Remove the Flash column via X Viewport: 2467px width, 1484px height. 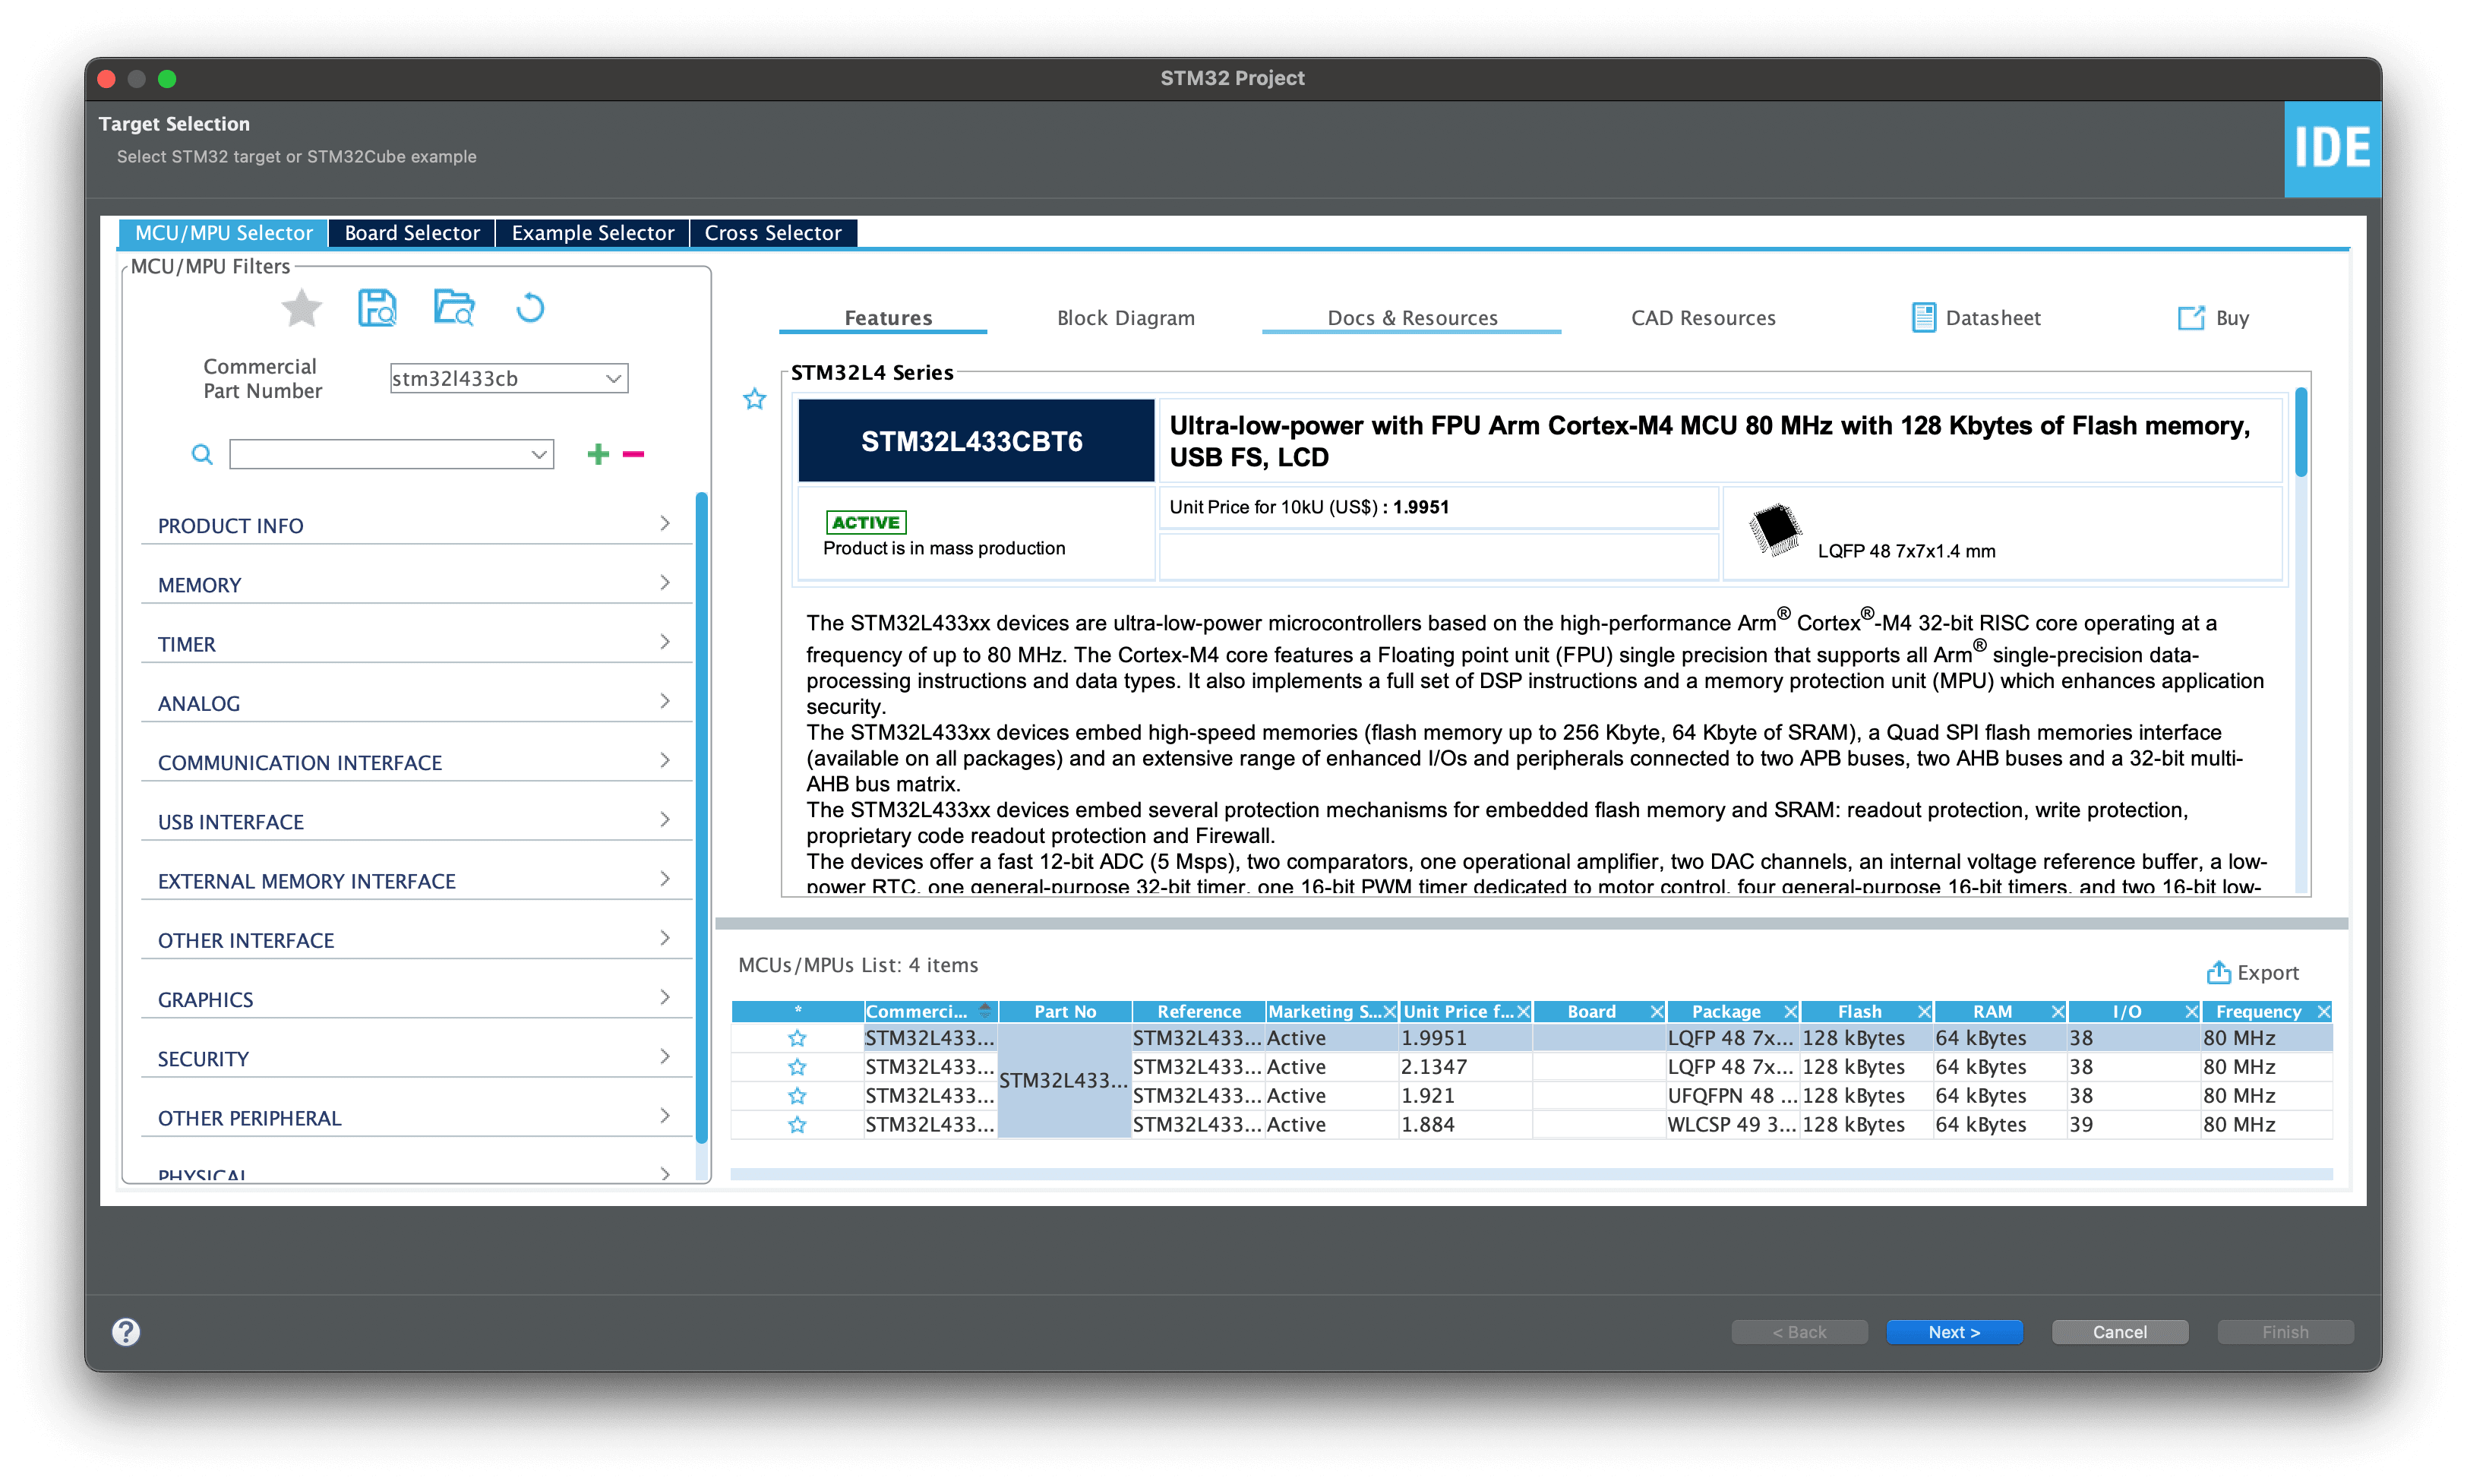tap(1924, 1012)
